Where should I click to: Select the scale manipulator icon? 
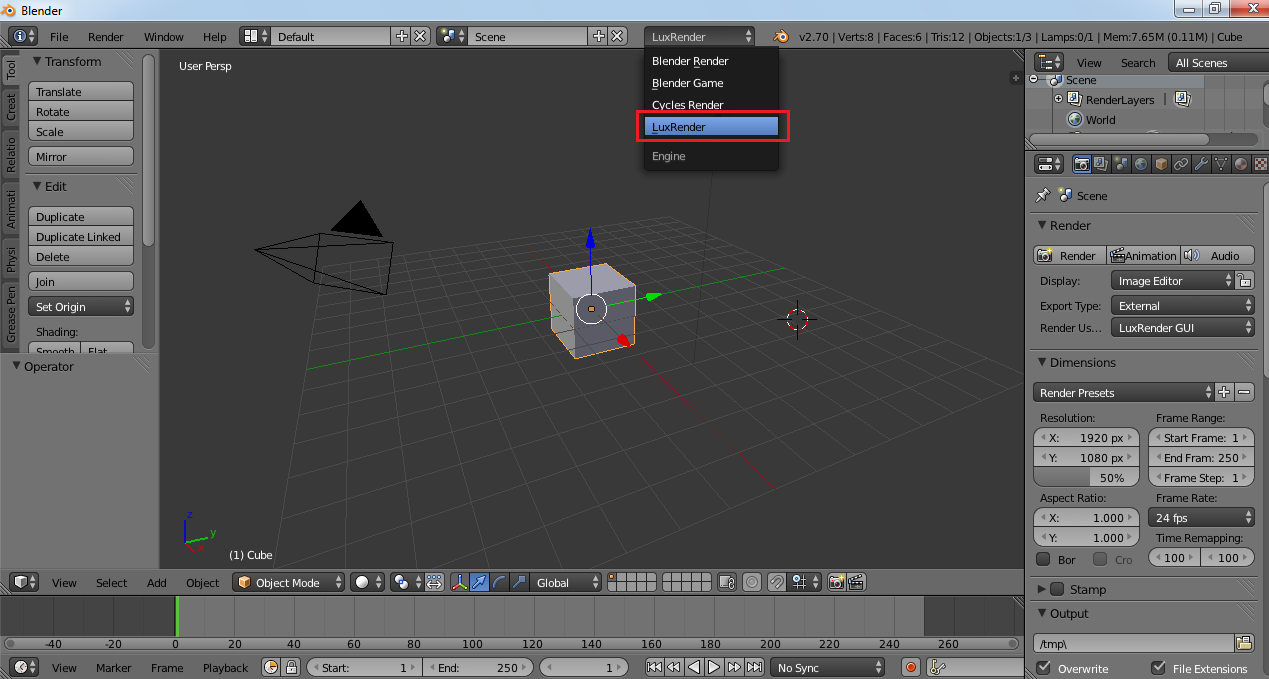point(519,582)
